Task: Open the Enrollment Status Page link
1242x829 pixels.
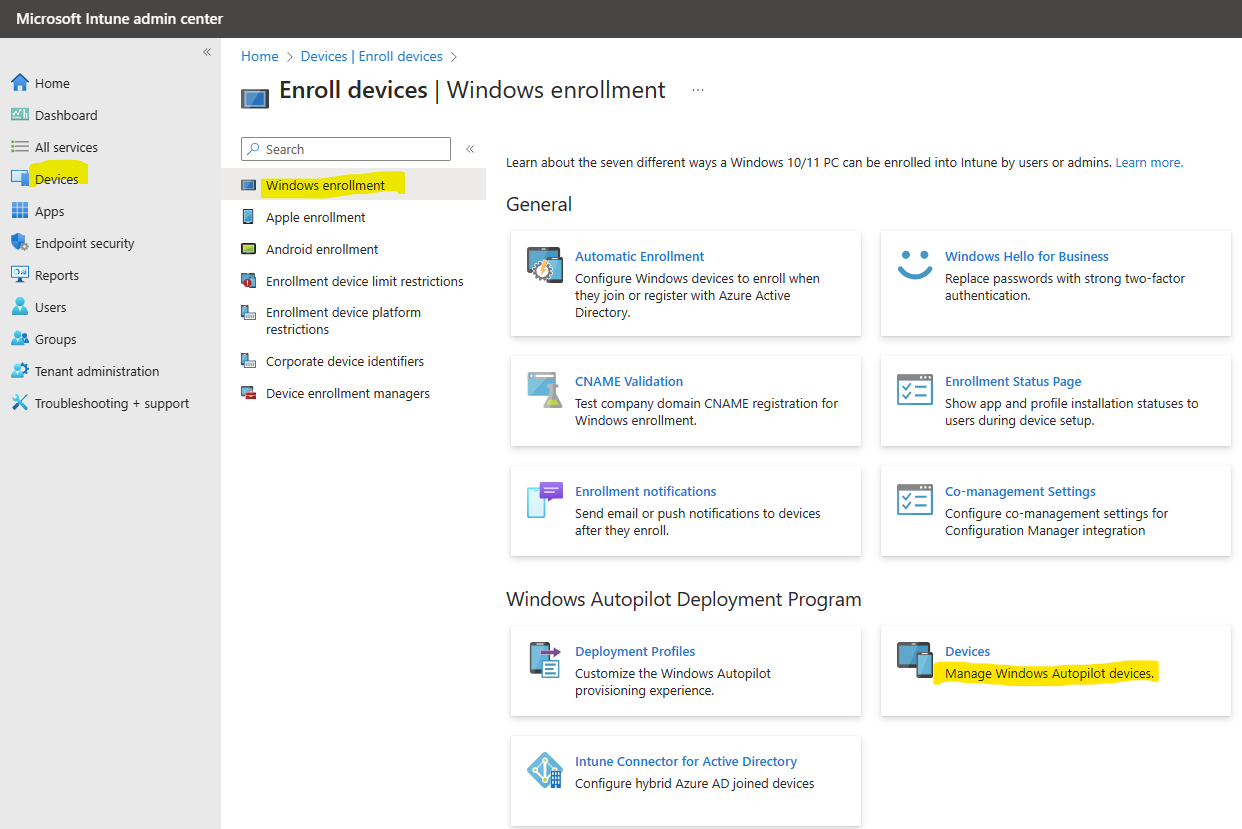Action: (x=1013, y=381)
